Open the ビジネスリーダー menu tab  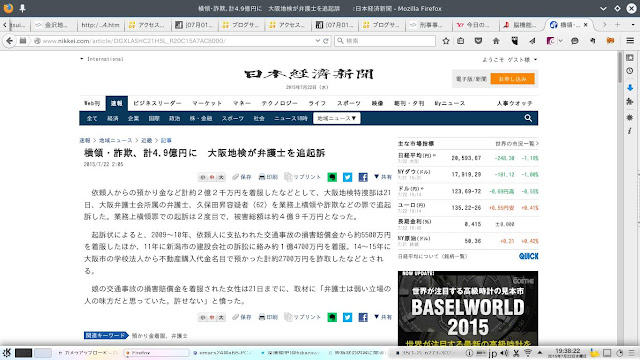tap(157, 103)
